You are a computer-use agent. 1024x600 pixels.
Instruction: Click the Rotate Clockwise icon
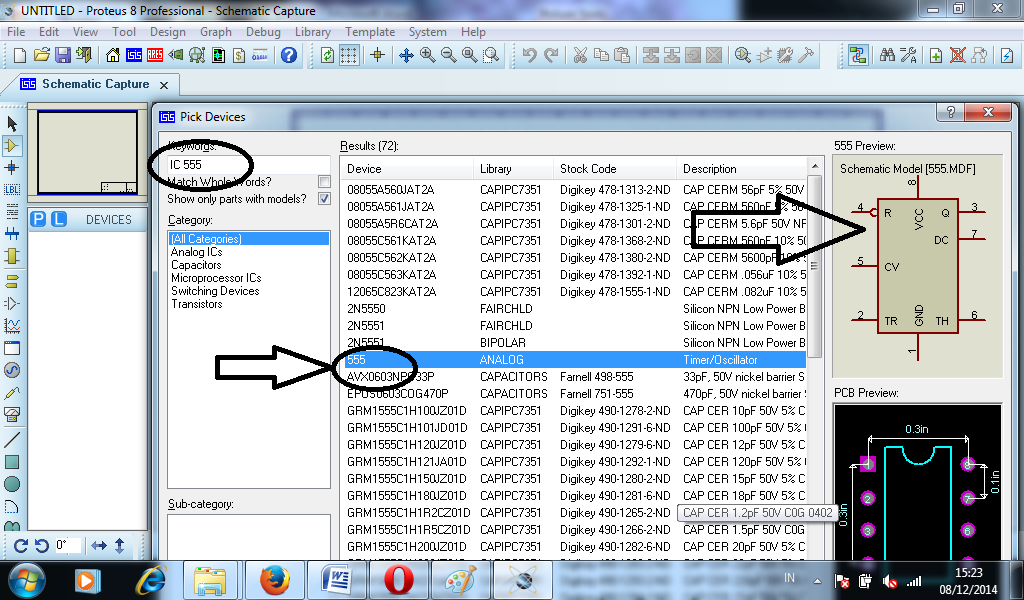[x=20, y=545]
